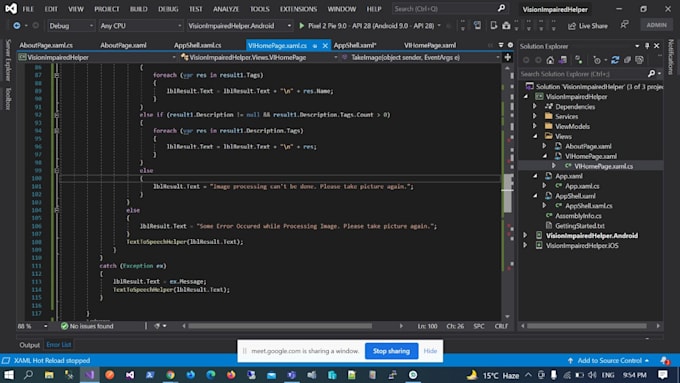
Task: Click the Collapse All icon in Solution Explorer
Action: click(x=627, y=60)
